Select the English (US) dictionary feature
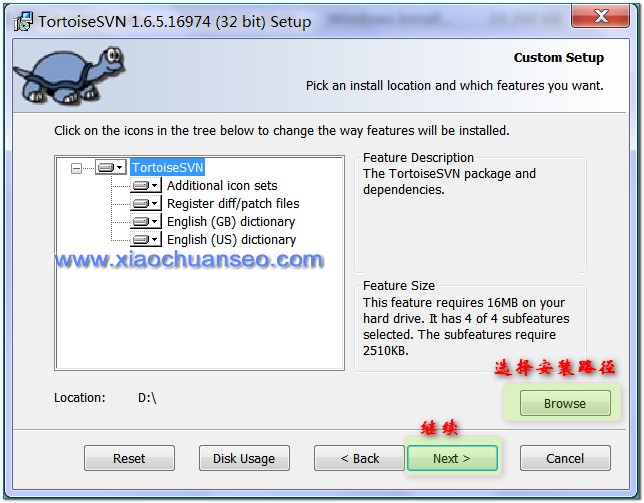This screenshot has height=503, width=644. point(232,239)
